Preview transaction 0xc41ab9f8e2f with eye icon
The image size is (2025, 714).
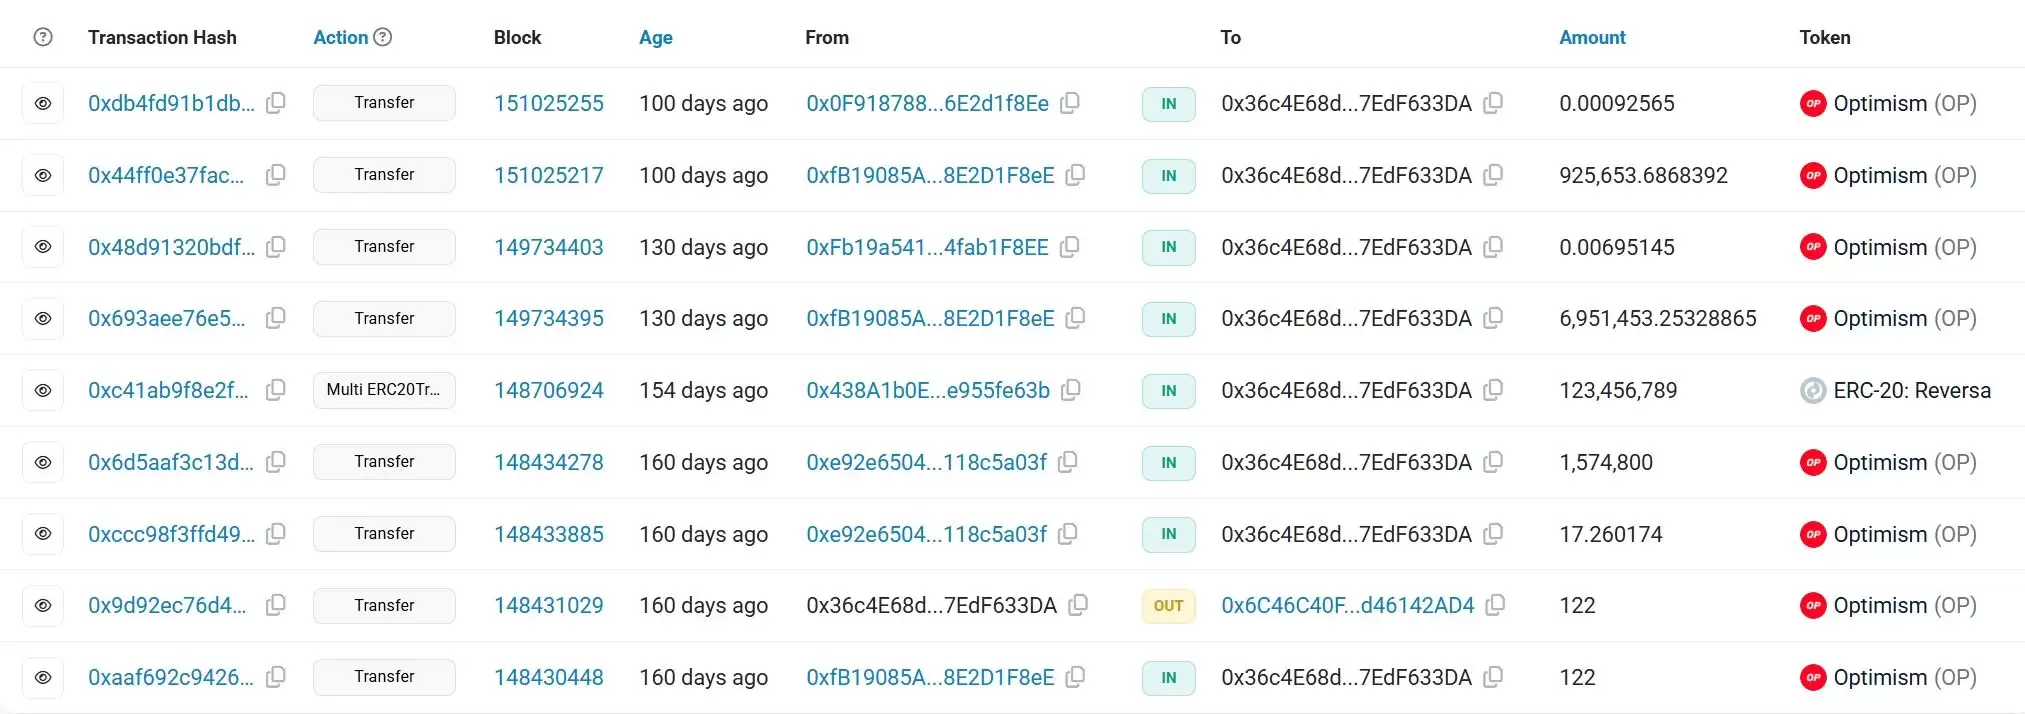(x=43, y=390)
